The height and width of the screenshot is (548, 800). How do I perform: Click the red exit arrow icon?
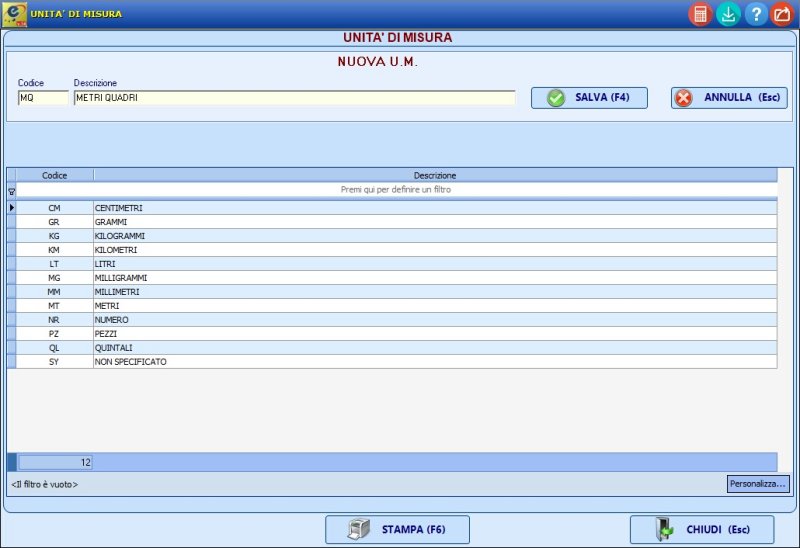coord(783,14)
